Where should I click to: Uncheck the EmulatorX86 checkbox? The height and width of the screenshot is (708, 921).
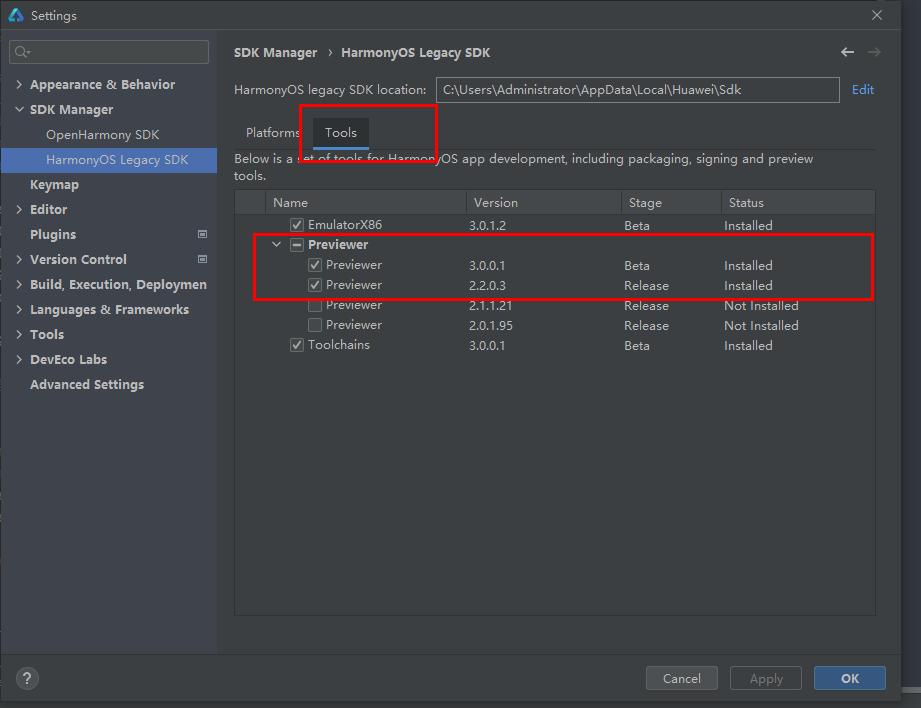click(297, 225)
